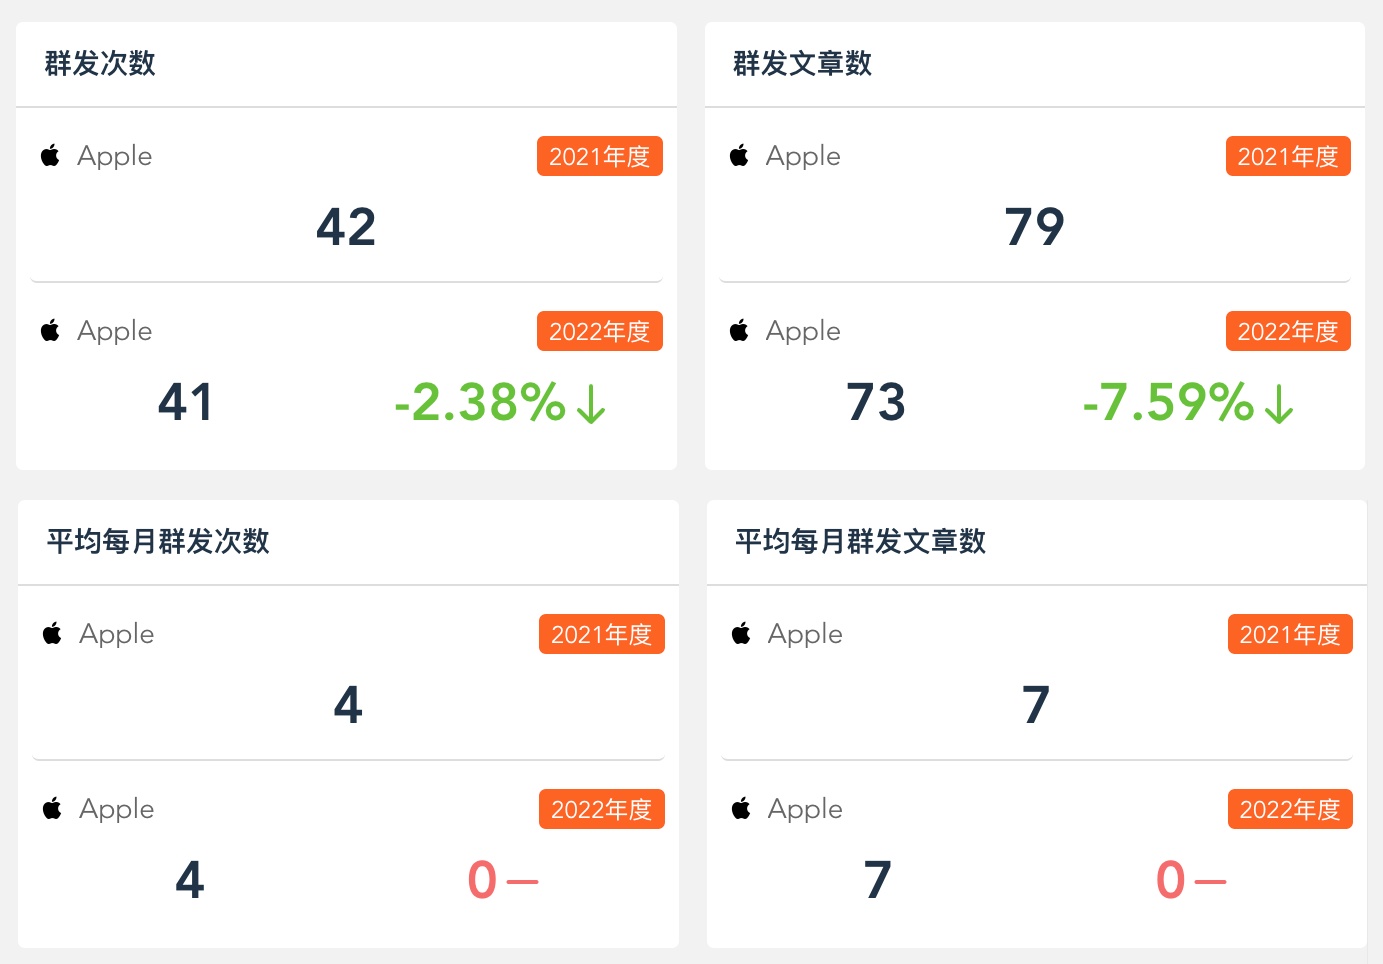1383x964 pixels.
Task: Click the Apple logo icon beside 群发次数 2022 value 41
Action: (x=50, y=330)
